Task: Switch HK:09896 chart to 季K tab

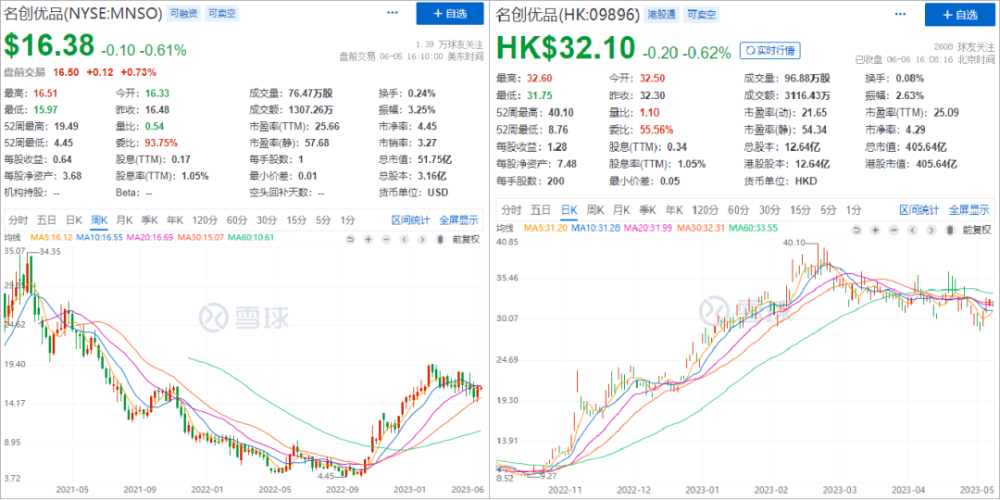Action: [647, 210]
